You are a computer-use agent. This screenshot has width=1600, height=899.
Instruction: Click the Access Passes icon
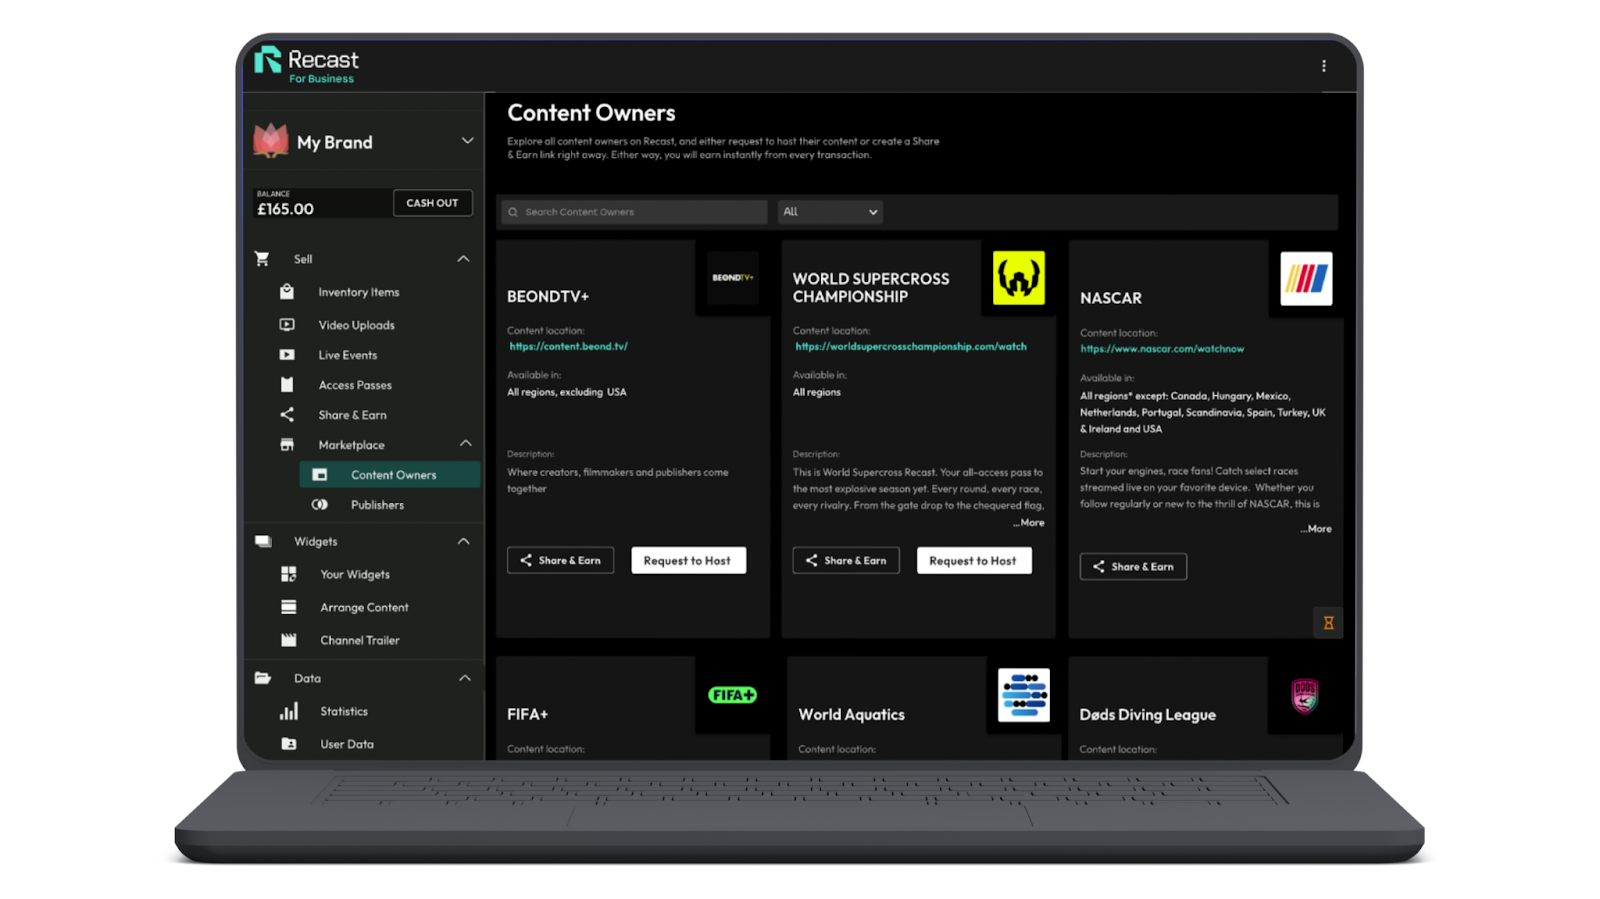(287, 385)
